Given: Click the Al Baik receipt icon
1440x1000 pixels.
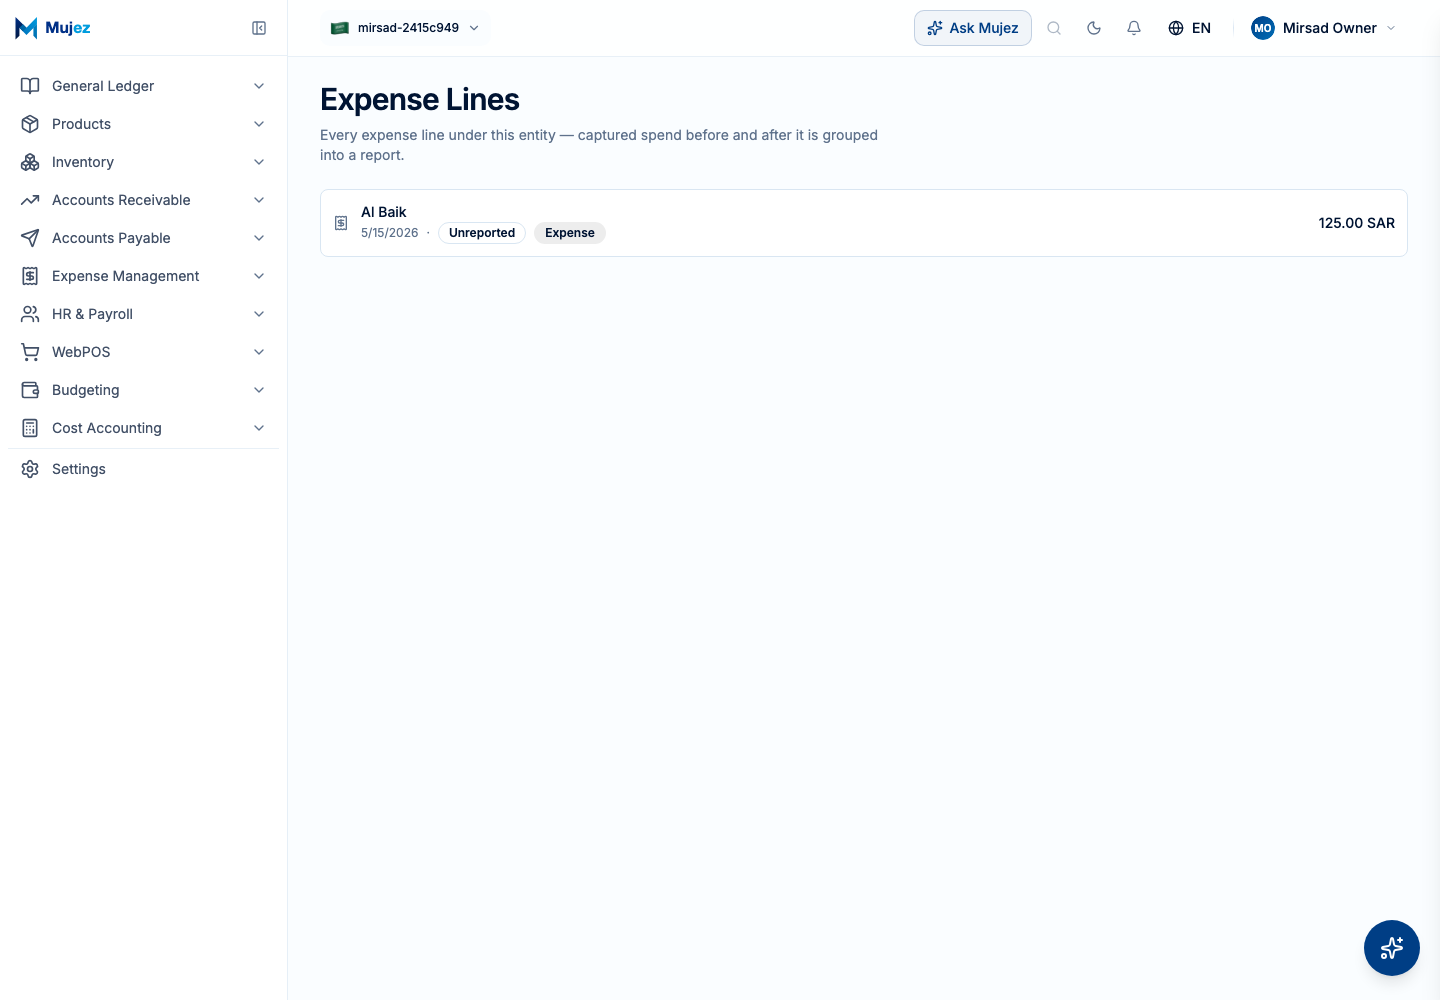Looking at the screenshot, I should click(341, 223).
